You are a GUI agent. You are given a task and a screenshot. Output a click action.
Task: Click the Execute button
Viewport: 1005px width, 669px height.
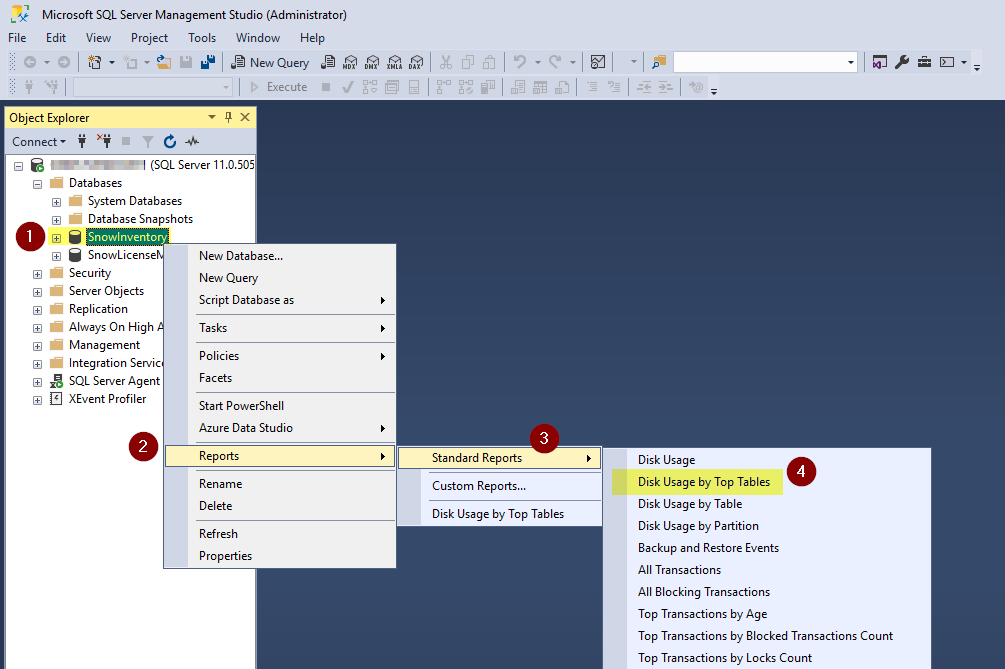pyautogui.click(x=279, y=87)
